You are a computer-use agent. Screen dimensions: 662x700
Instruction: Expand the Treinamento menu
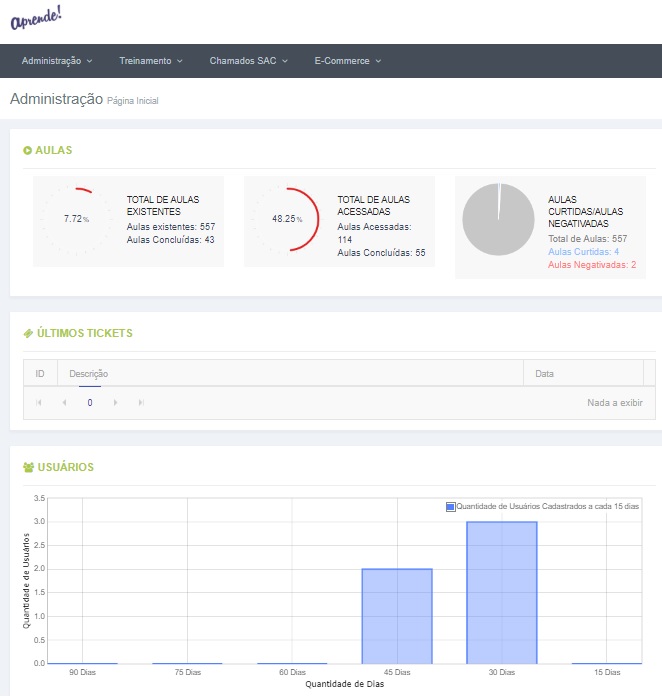[x=150, y=61]
